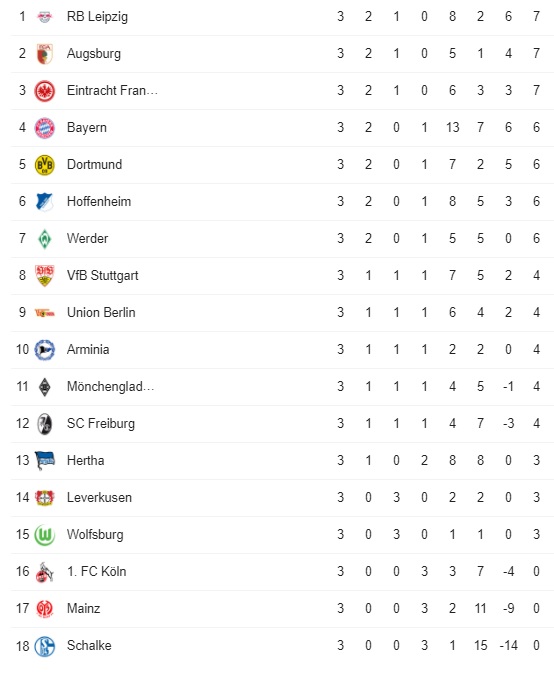The width and height of the screenshot is (554, 677).
Task: Open the SC Freiburg team page
Action: (x=101, y=424)
